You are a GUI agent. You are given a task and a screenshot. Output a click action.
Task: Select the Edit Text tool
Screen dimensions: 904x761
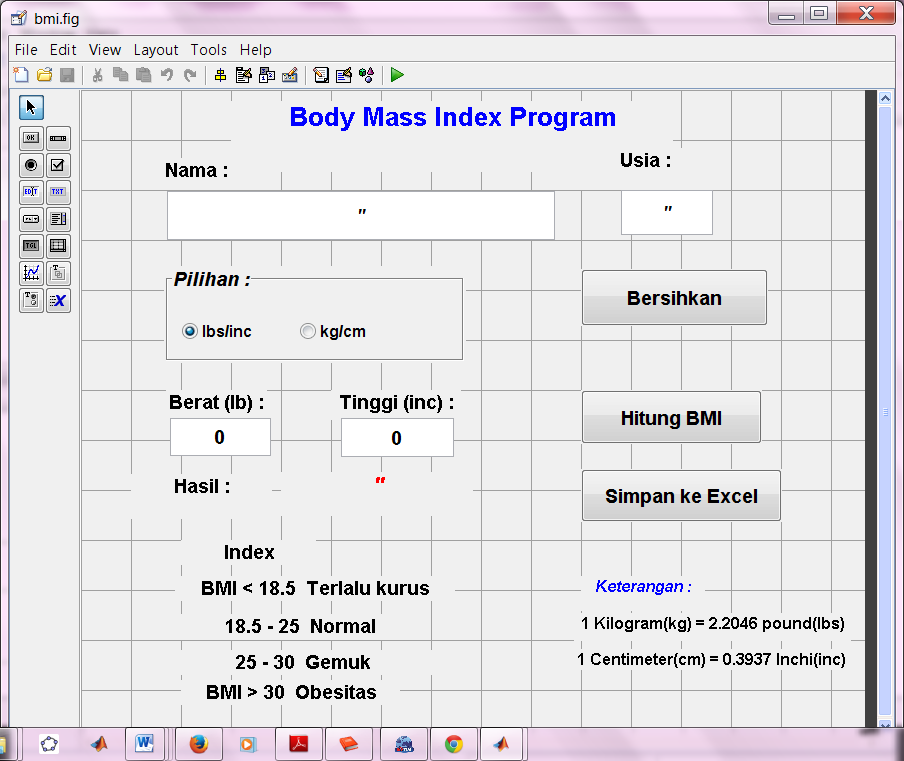pos(30,191)
